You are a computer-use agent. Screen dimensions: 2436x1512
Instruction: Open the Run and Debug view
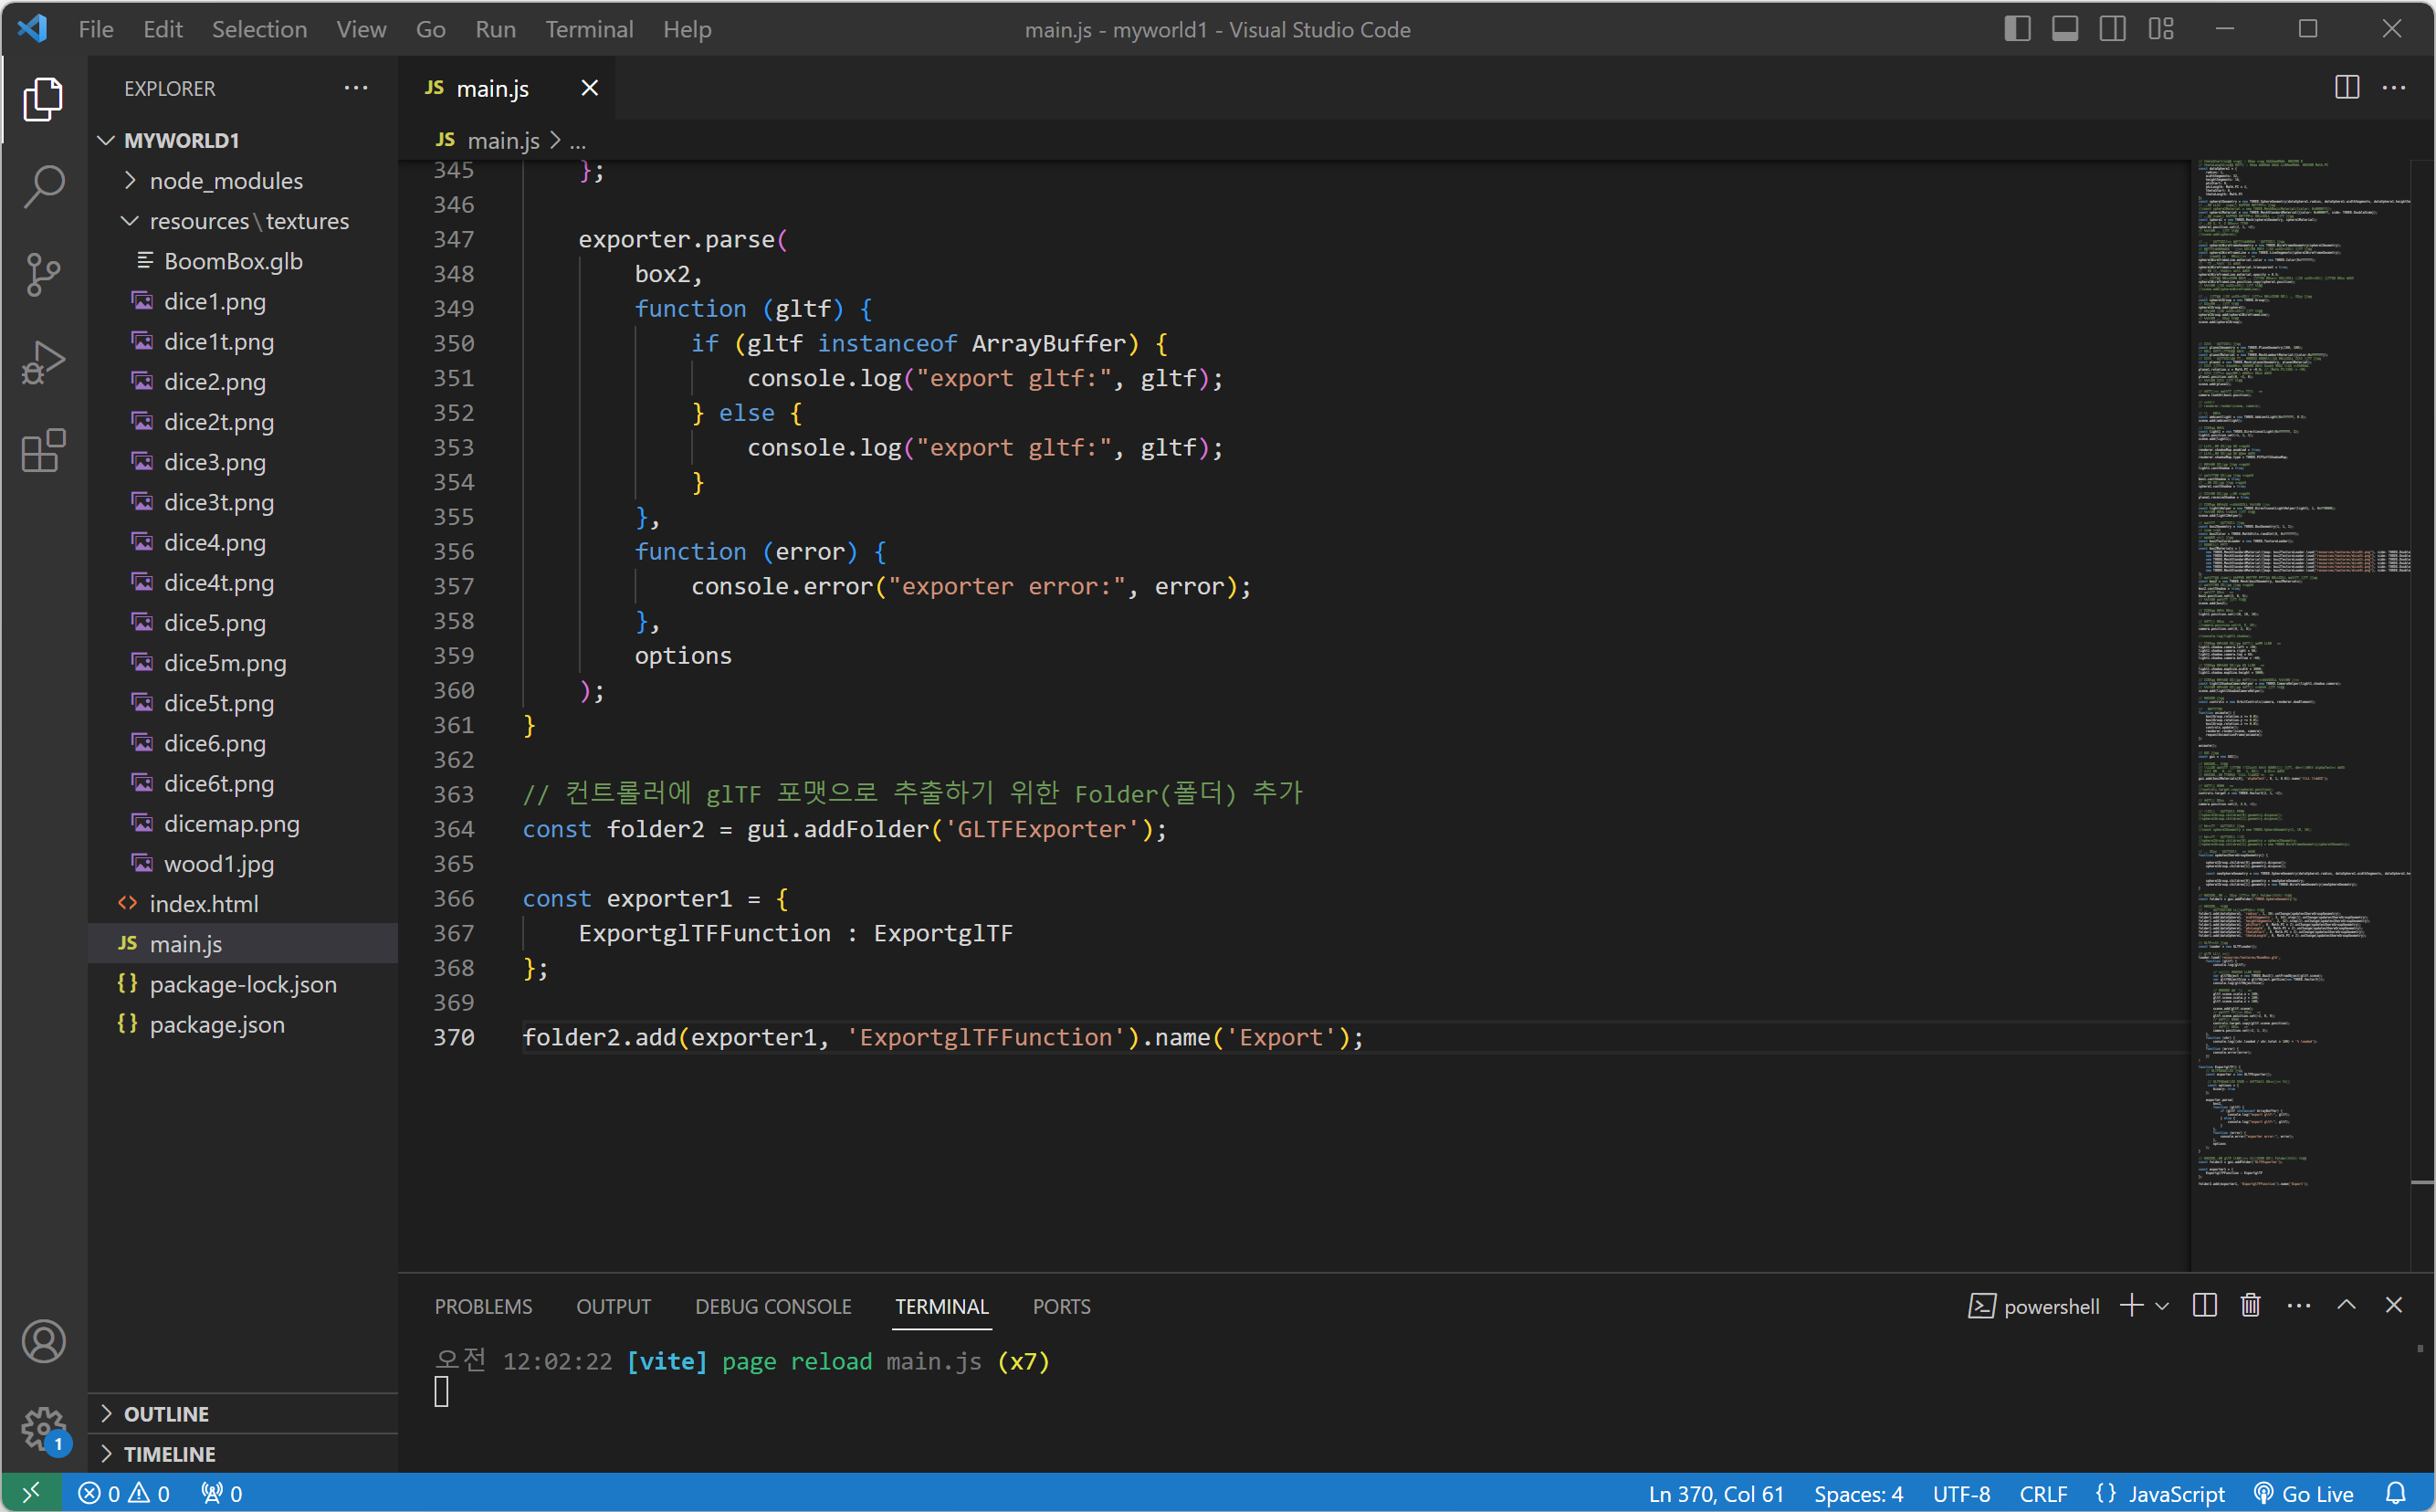point(44,362)
